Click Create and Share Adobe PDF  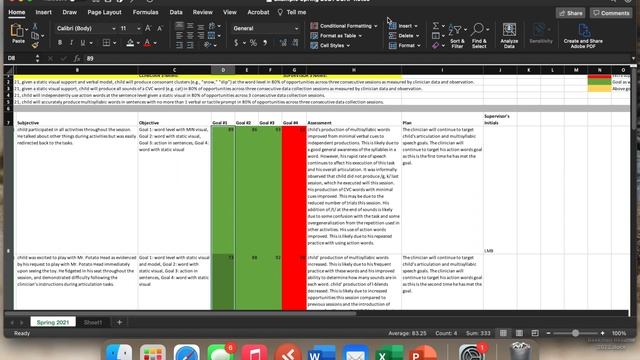coord(583,36)
